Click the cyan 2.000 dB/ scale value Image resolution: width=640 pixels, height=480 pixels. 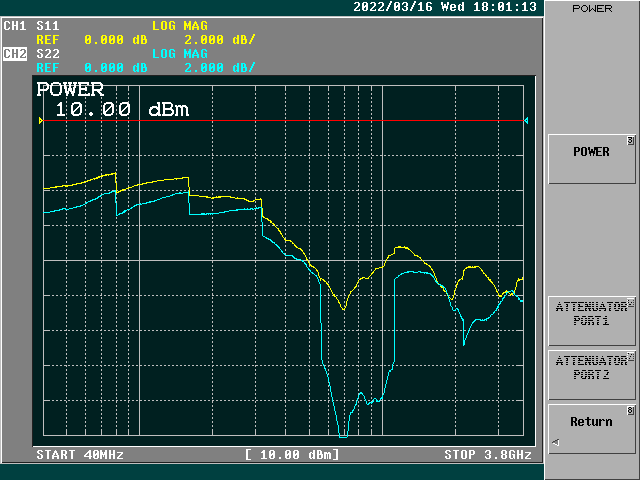point(220,68)
